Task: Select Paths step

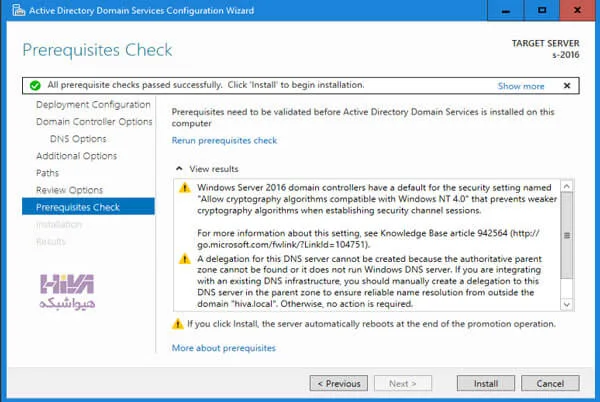Action: [x=47, y=173]
